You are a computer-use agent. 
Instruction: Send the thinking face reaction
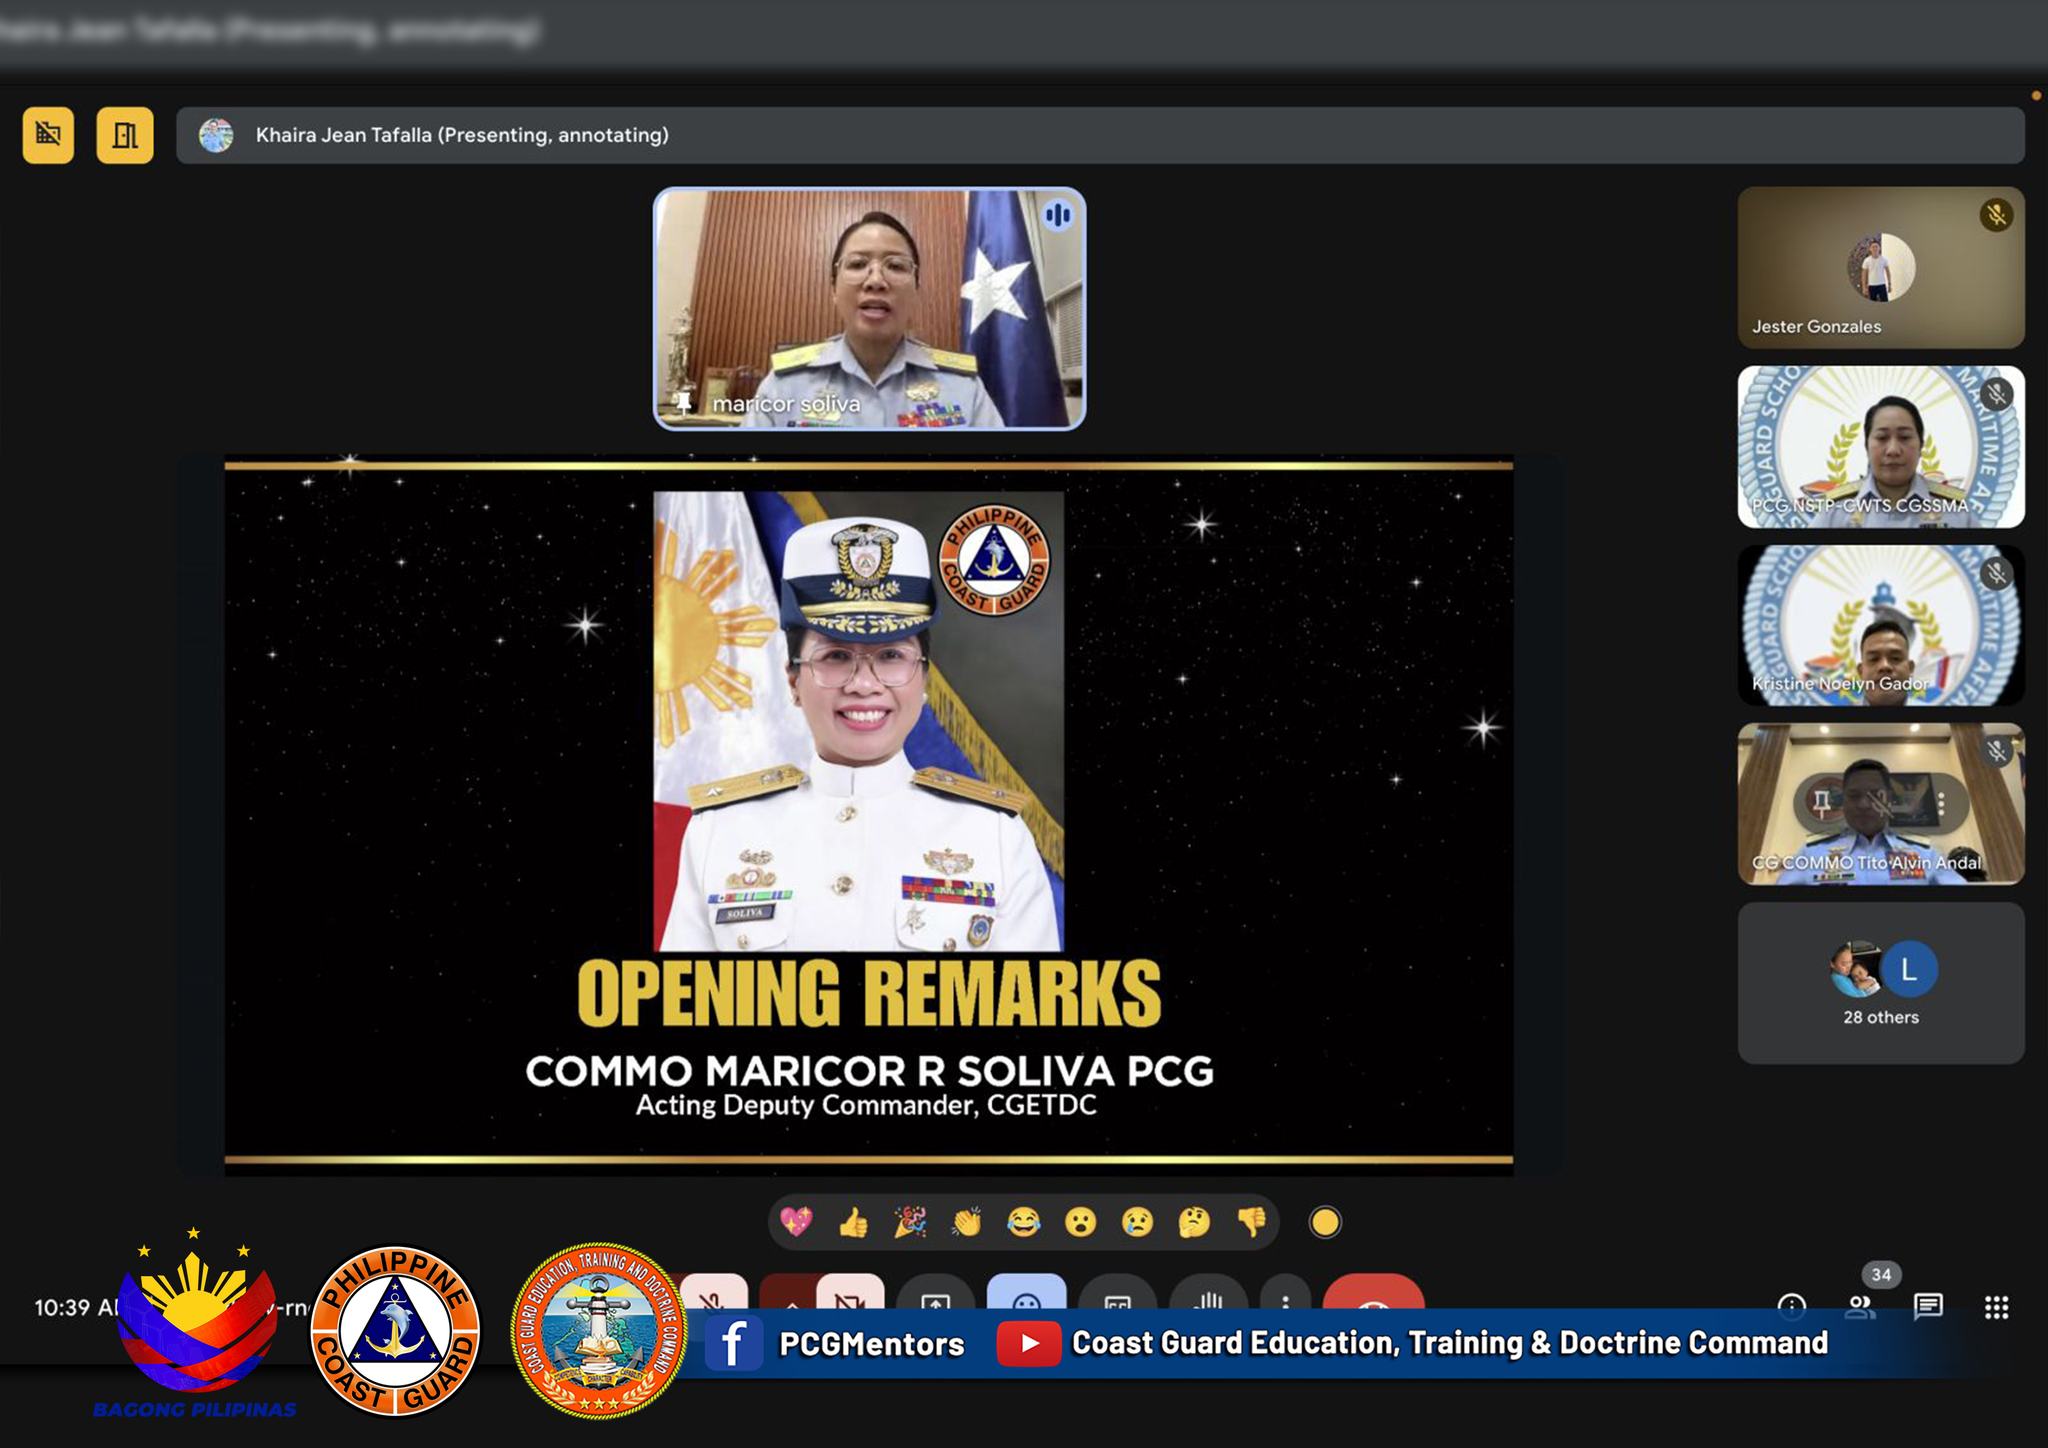(1195, 1222)
